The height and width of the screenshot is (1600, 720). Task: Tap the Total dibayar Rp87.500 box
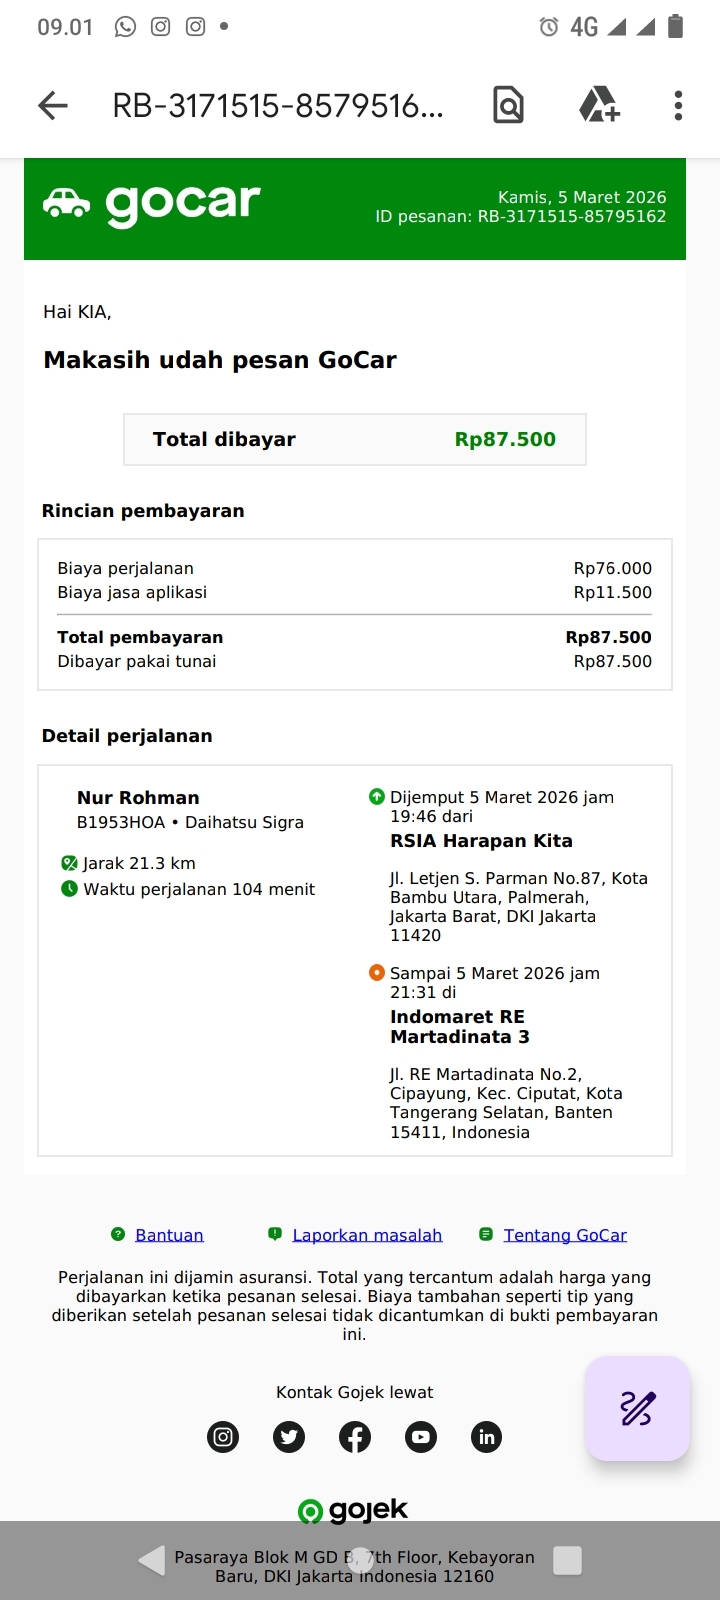click(355, 439)
